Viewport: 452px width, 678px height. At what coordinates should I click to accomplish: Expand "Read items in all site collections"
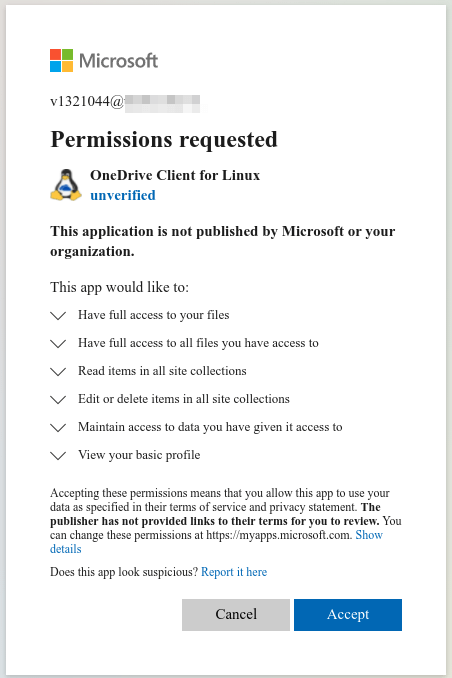[58, 372]
